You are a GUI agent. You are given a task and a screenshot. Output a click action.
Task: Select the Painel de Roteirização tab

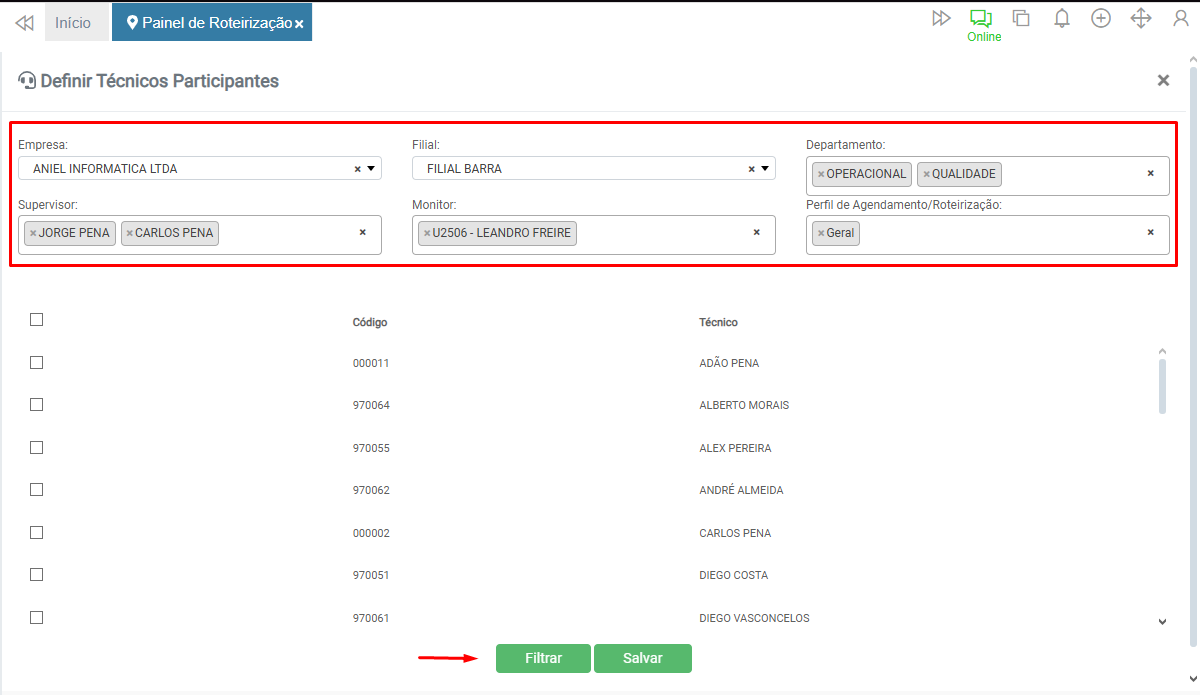click(211, 22)
